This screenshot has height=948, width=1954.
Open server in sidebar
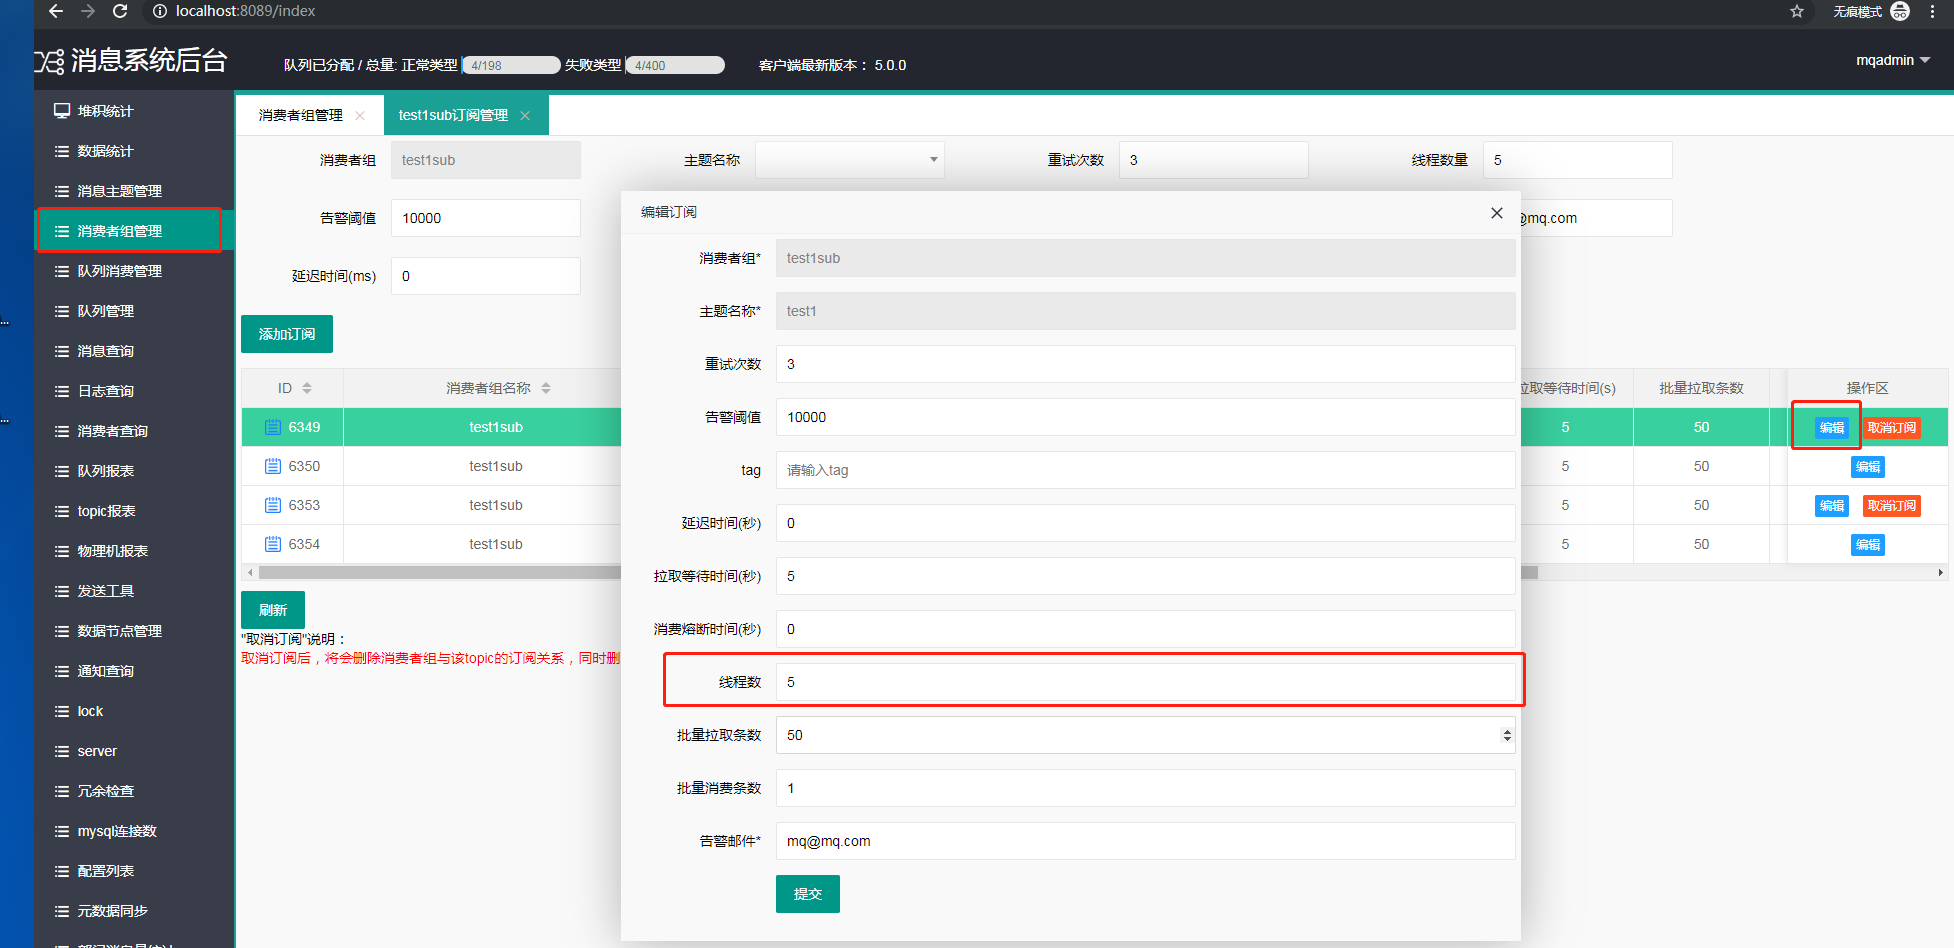click(x=134, y=751)
